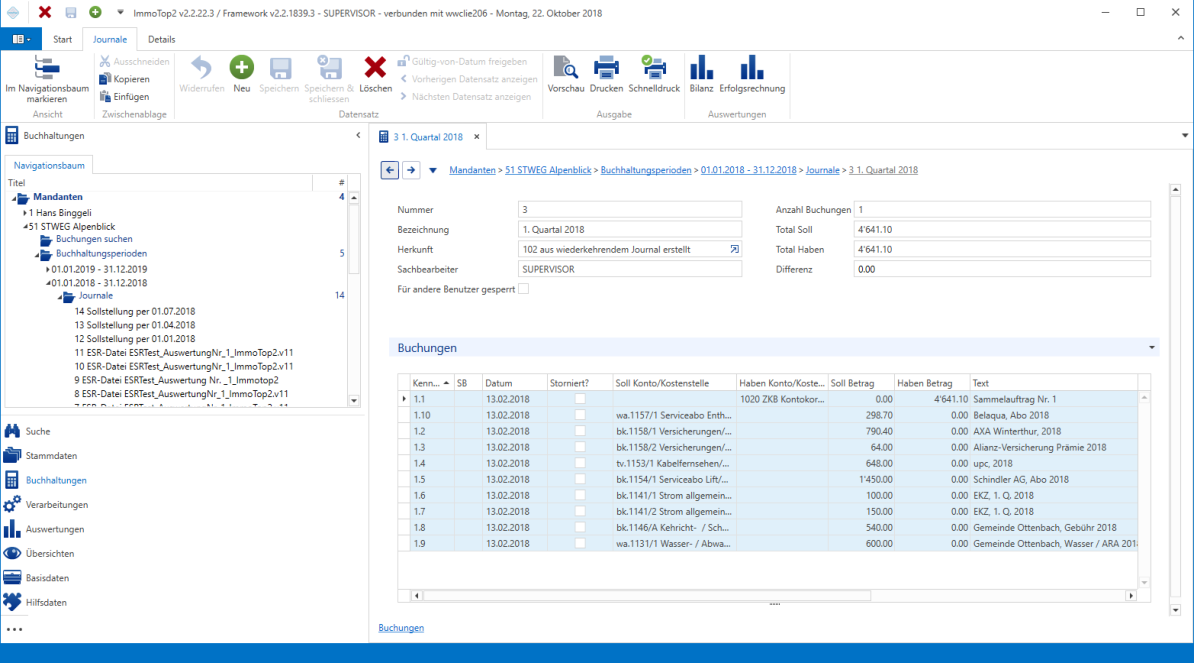Toggle Für andere Benutzer gesperrt checkbox
This screenshot has width=1194, height=663.
point(524,289)
